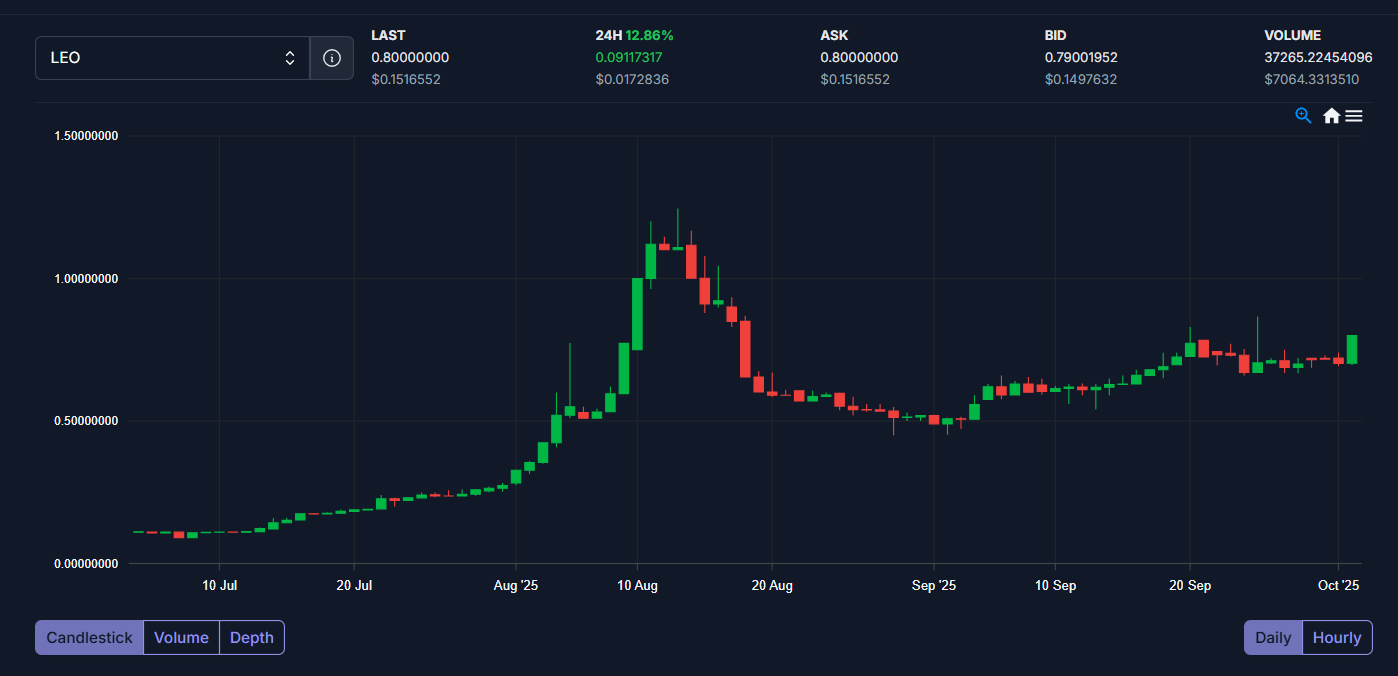Click the tall red candle before 20 Aug
The width and height of the screenshot is (1398, 676).
click(x=745, y=348)
